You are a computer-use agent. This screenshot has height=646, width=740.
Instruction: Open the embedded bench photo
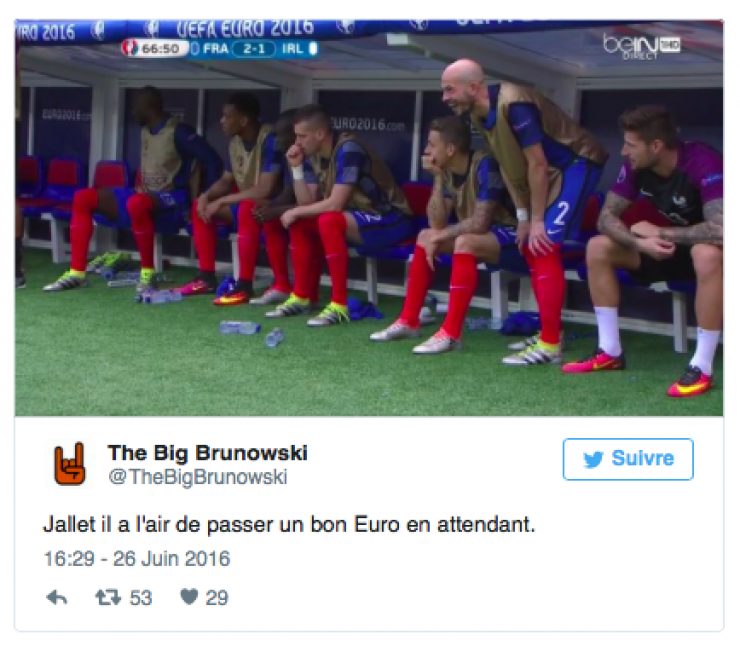click(369, 218)
